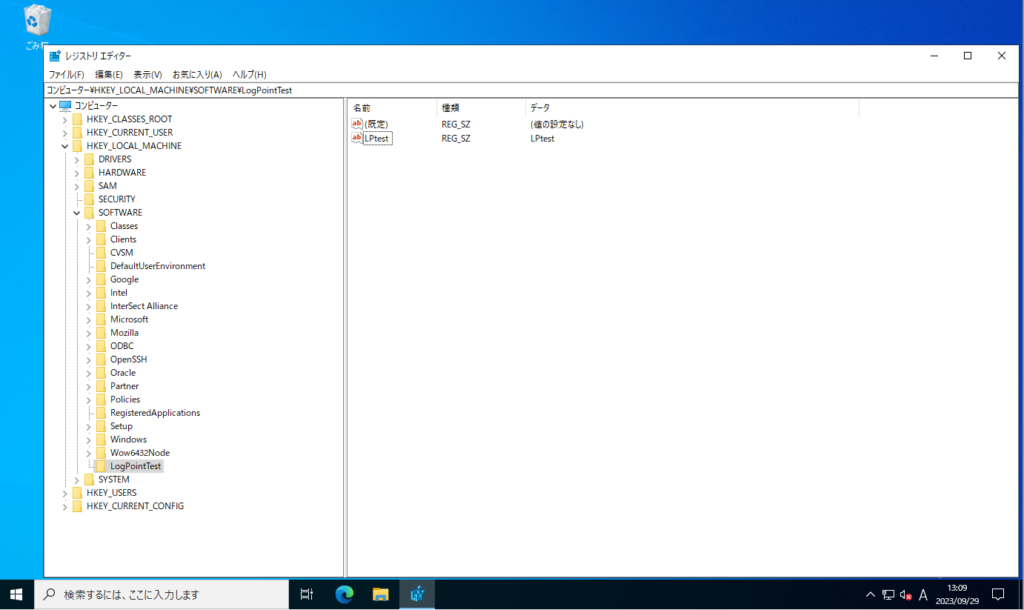This screenshot has height=610, width=1024.
Task: Click the registry editor title bar icon
Action: click(55, 56)
